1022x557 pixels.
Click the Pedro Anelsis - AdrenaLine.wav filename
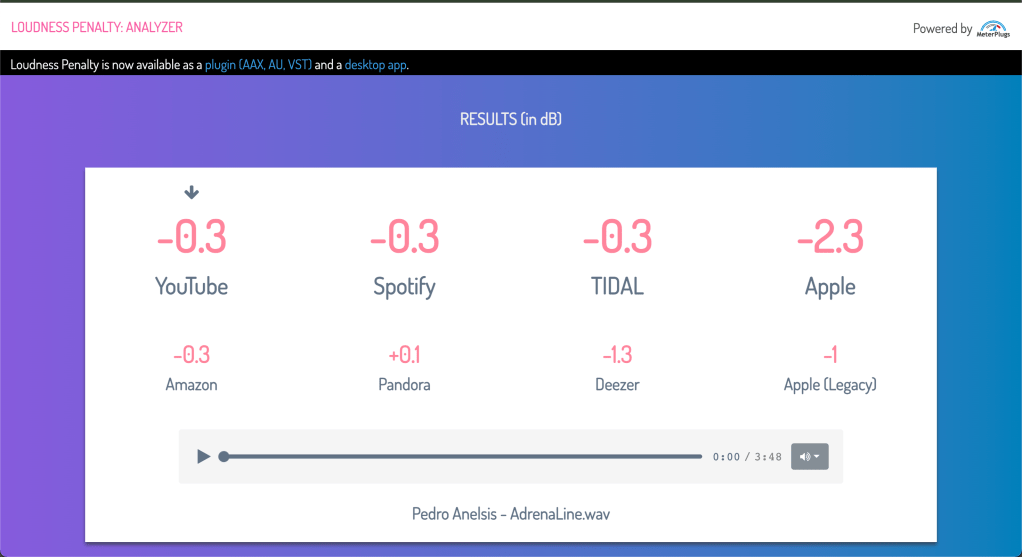[510, 514]
